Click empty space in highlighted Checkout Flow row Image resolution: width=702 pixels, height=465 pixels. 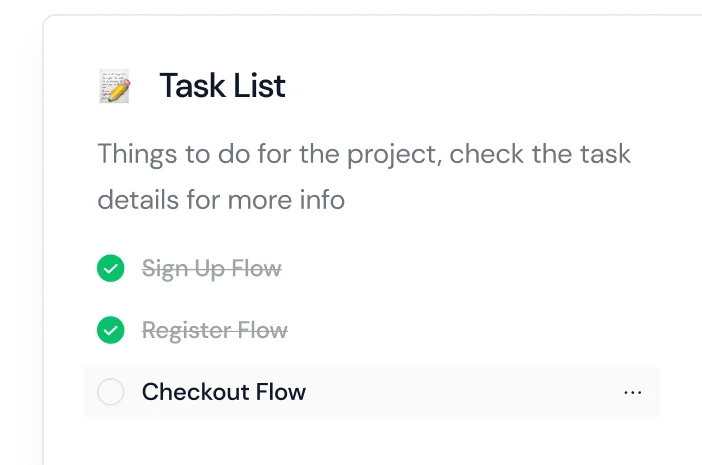tap(460, 392)
